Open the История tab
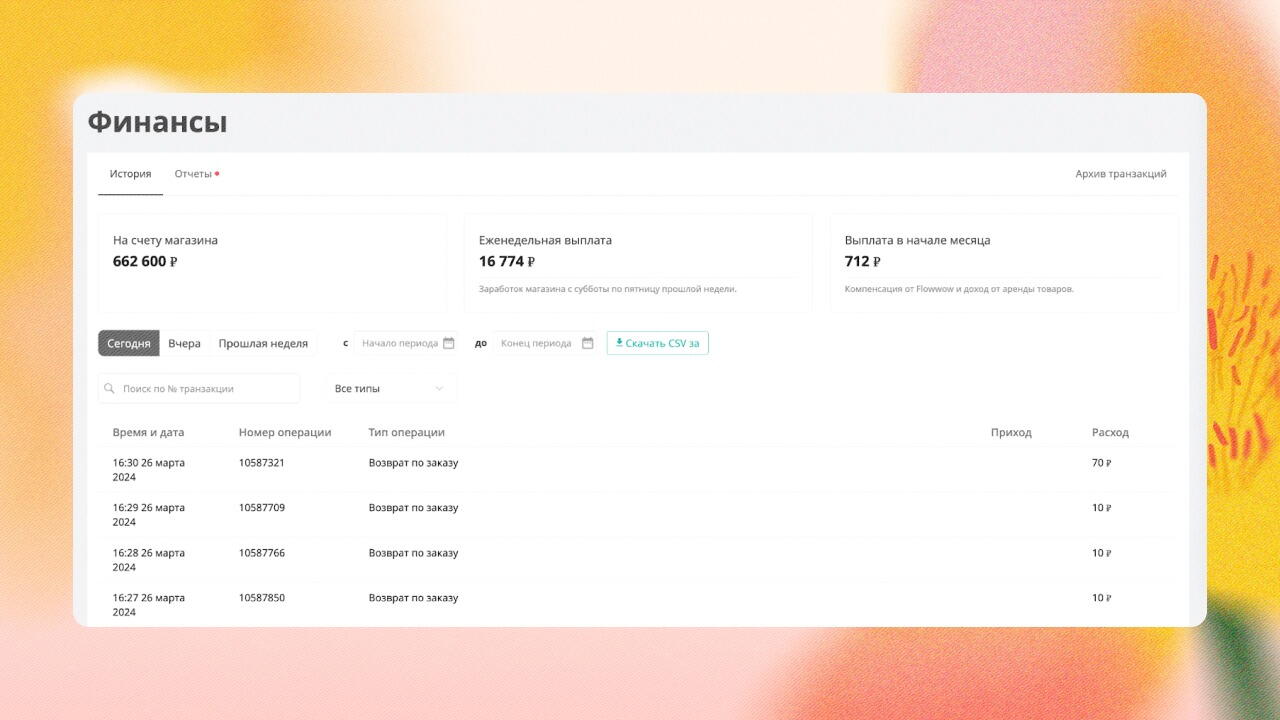The image size is (1280, 720). [x=130, y=174]
